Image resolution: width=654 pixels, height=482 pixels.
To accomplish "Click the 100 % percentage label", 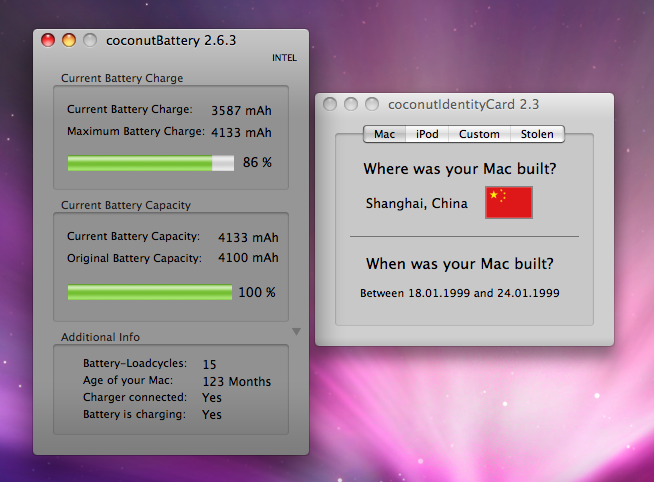I will click(257, 292).
